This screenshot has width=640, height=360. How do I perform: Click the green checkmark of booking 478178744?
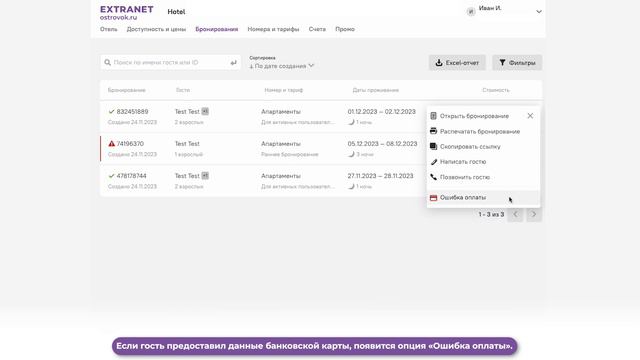(x=111, y=176)
